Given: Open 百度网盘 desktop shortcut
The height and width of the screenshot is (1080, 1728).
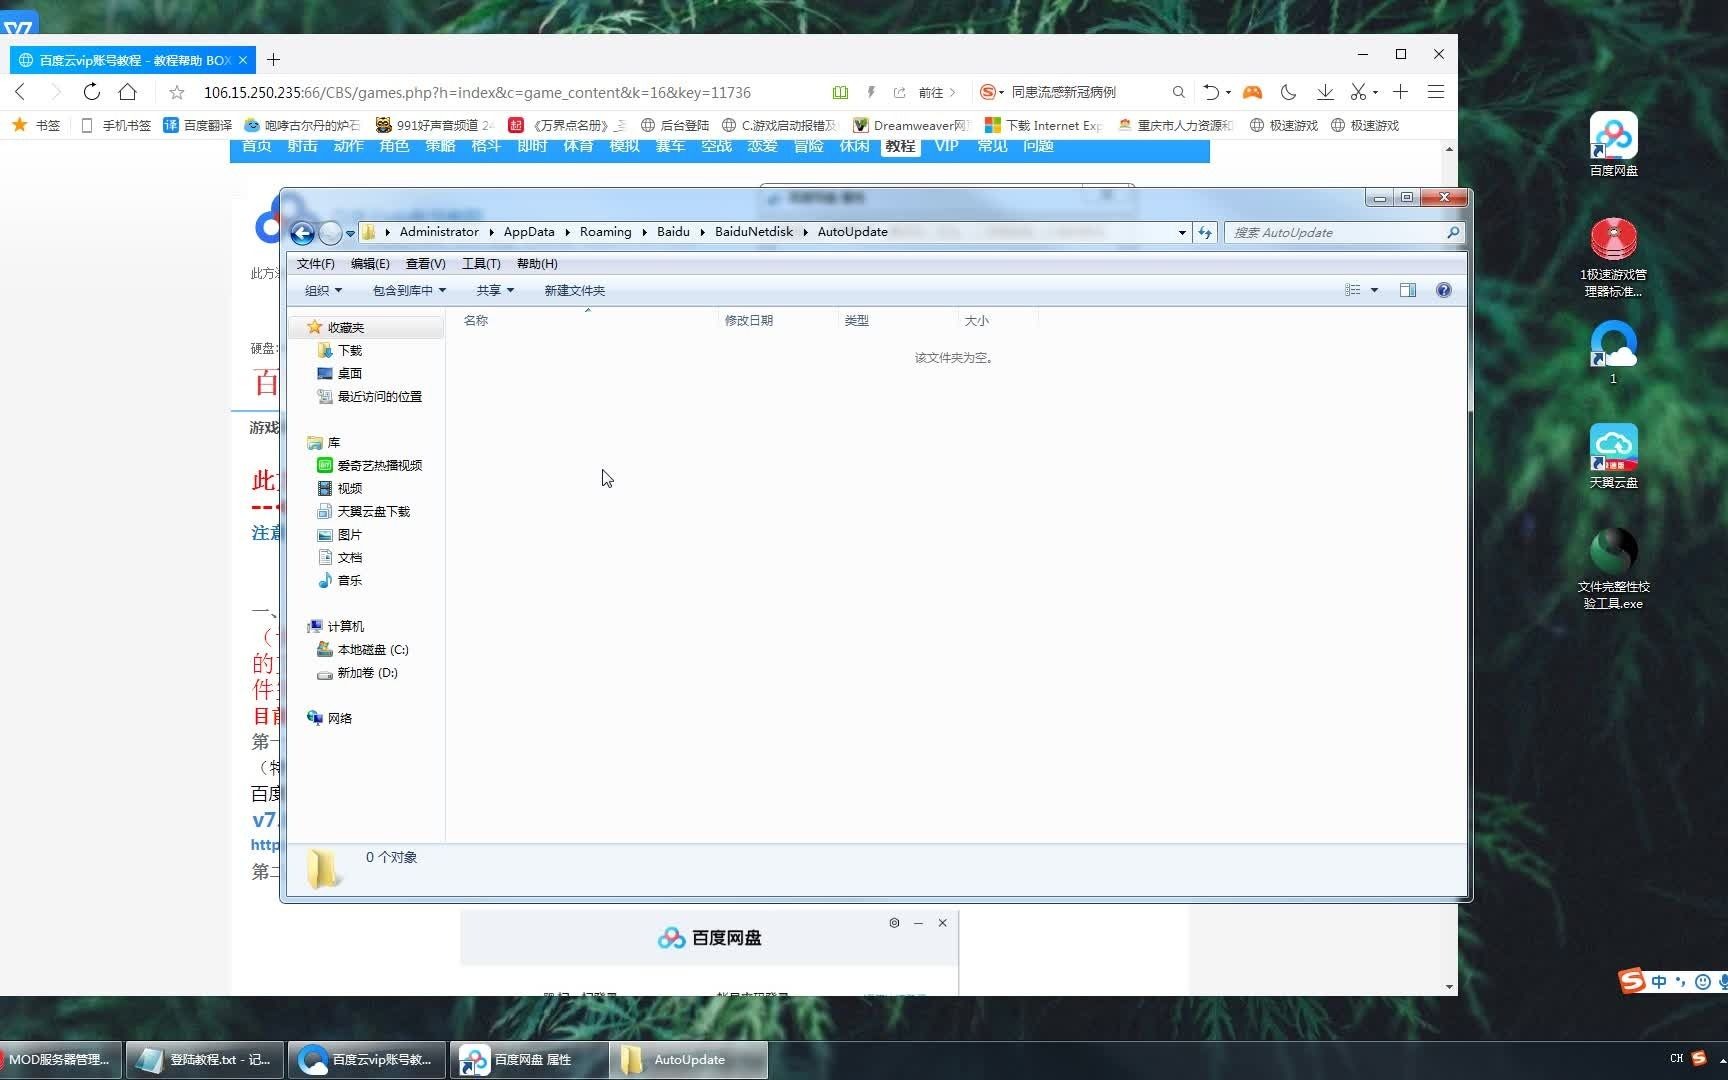Looking at the screenshot, I should pos(1613,144).
